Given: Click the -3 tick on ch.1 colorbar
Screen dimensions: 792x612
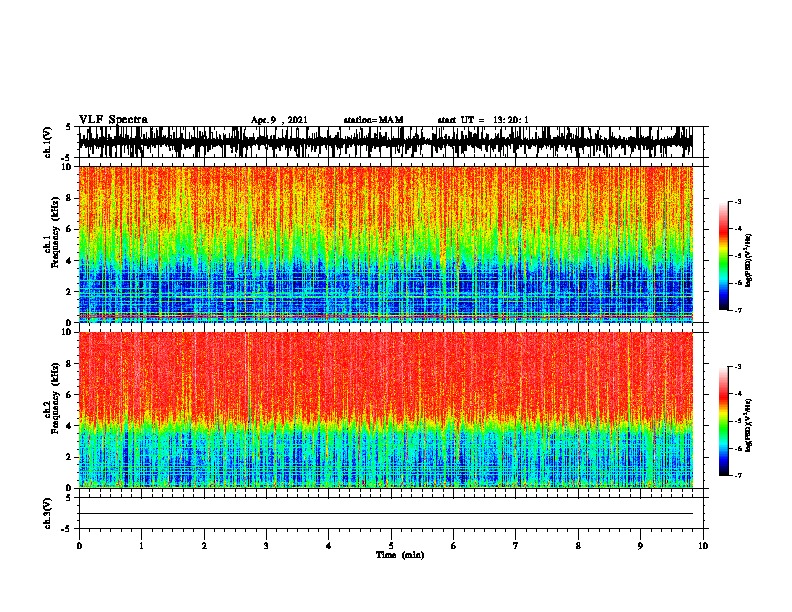Looking at the screenshot, I should [737, 201].
